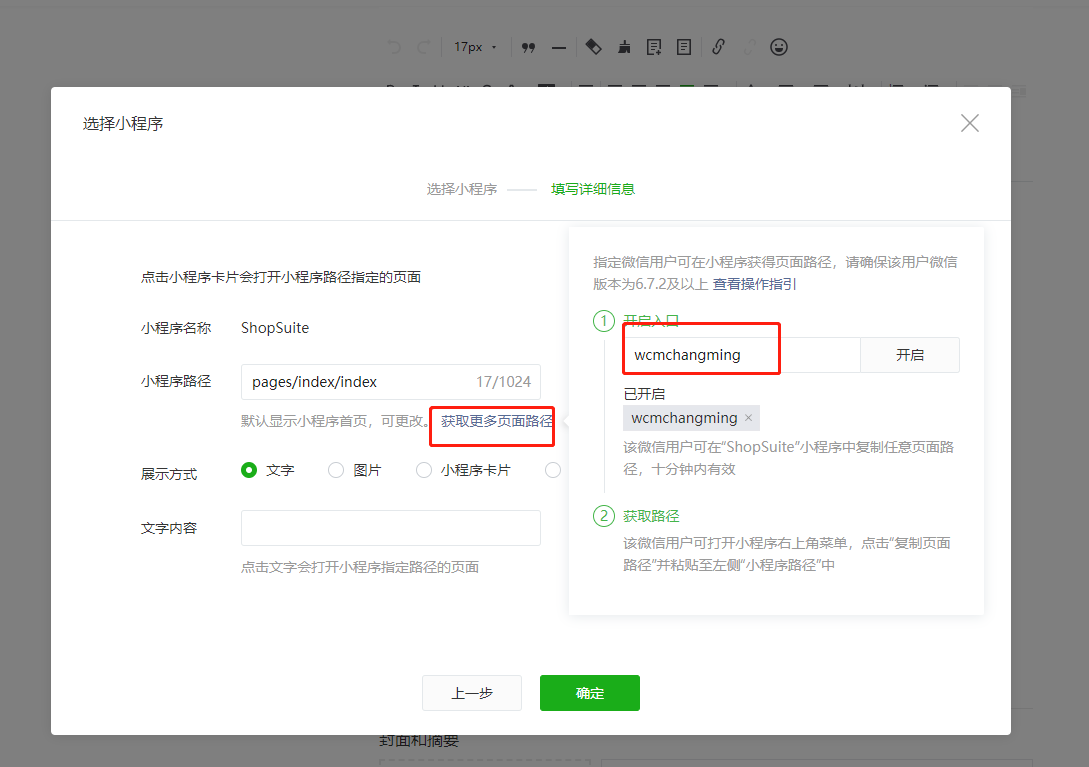Image resolution: width=1089 pixels, height=767 pixels.
Task: Click the 获取路径 step heading
Action: point(651,516)
